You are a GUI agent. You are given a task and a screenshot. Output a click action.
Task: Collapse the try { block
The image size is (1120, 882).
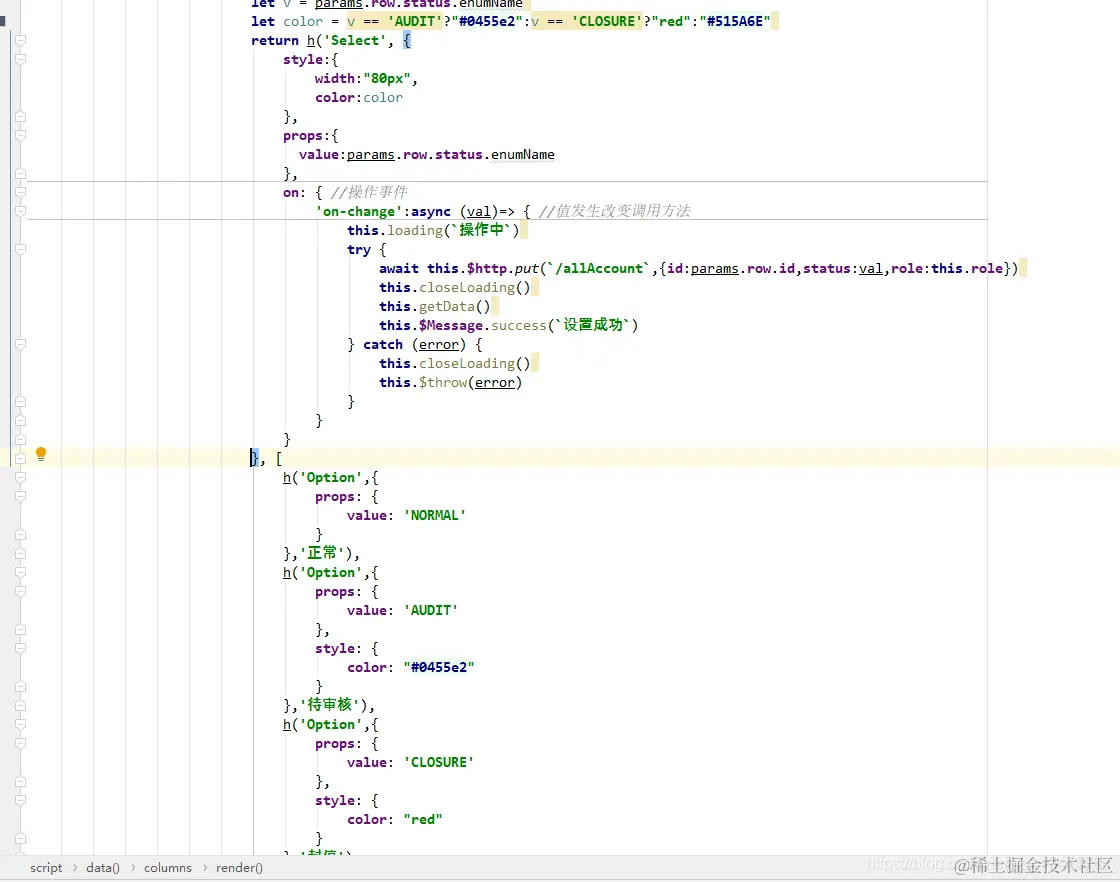21,249
